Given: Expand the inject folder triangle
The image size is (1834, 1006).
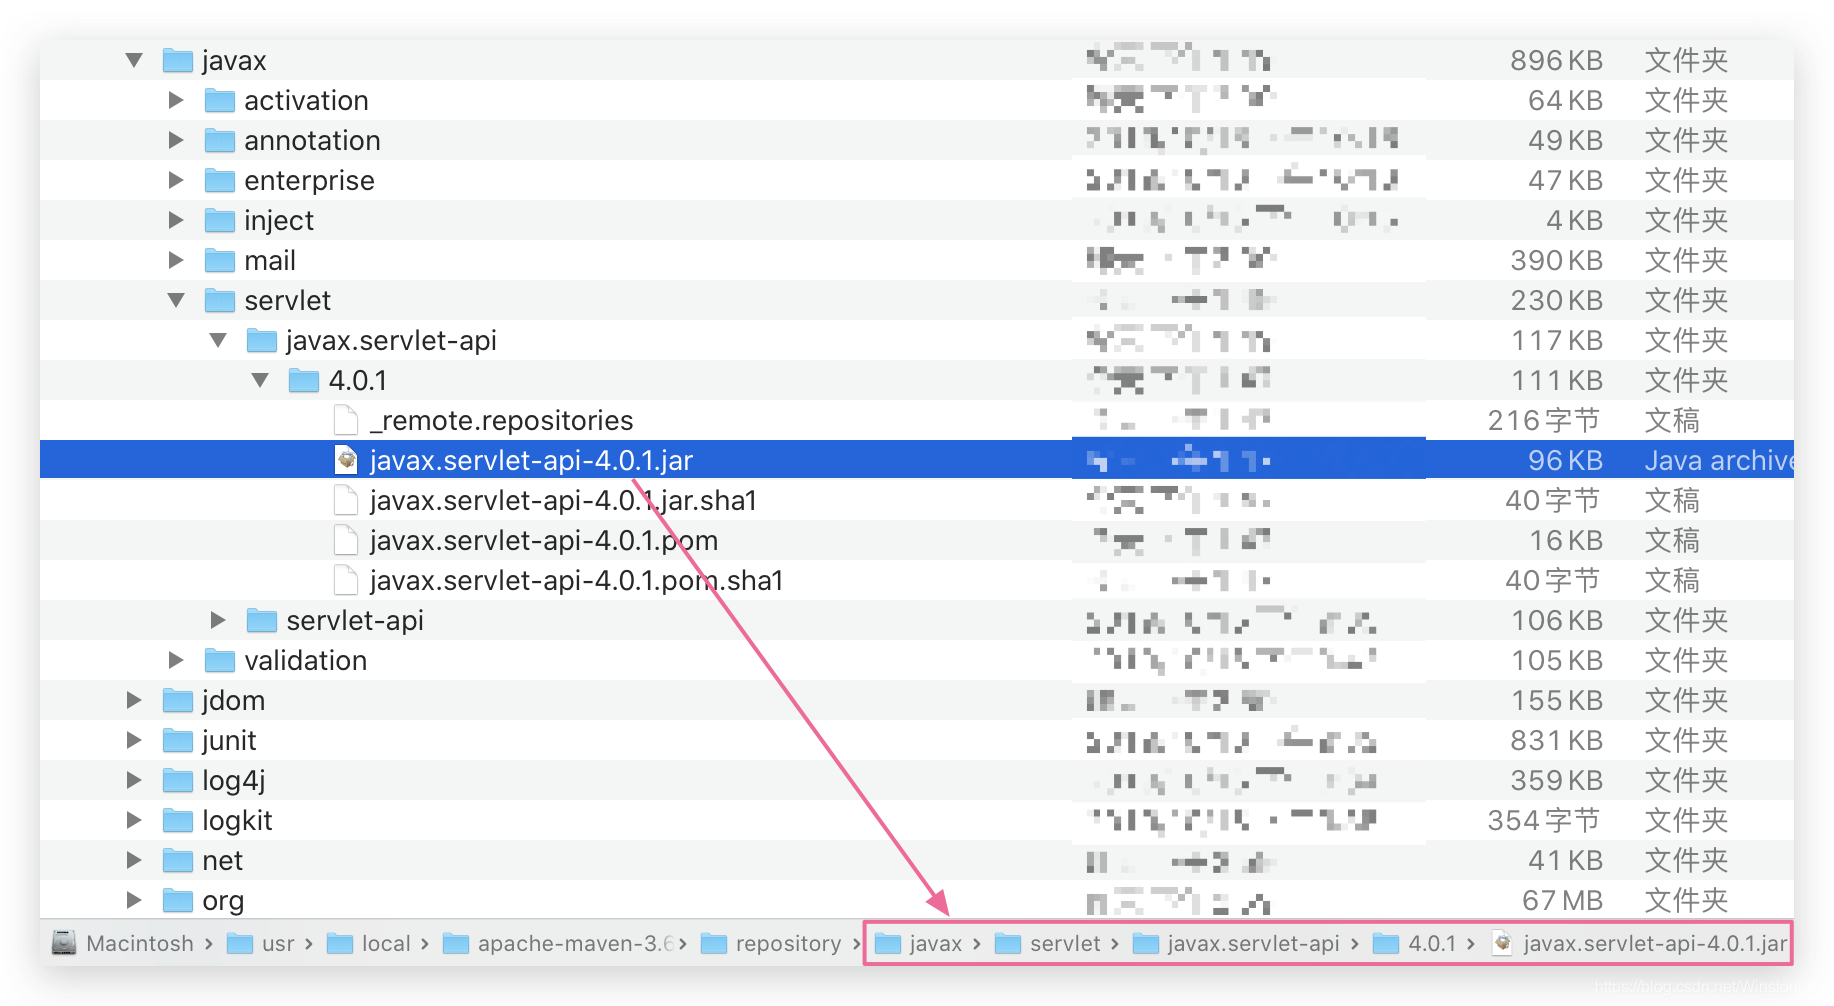Looking at the screenshot, I should 176,220.
